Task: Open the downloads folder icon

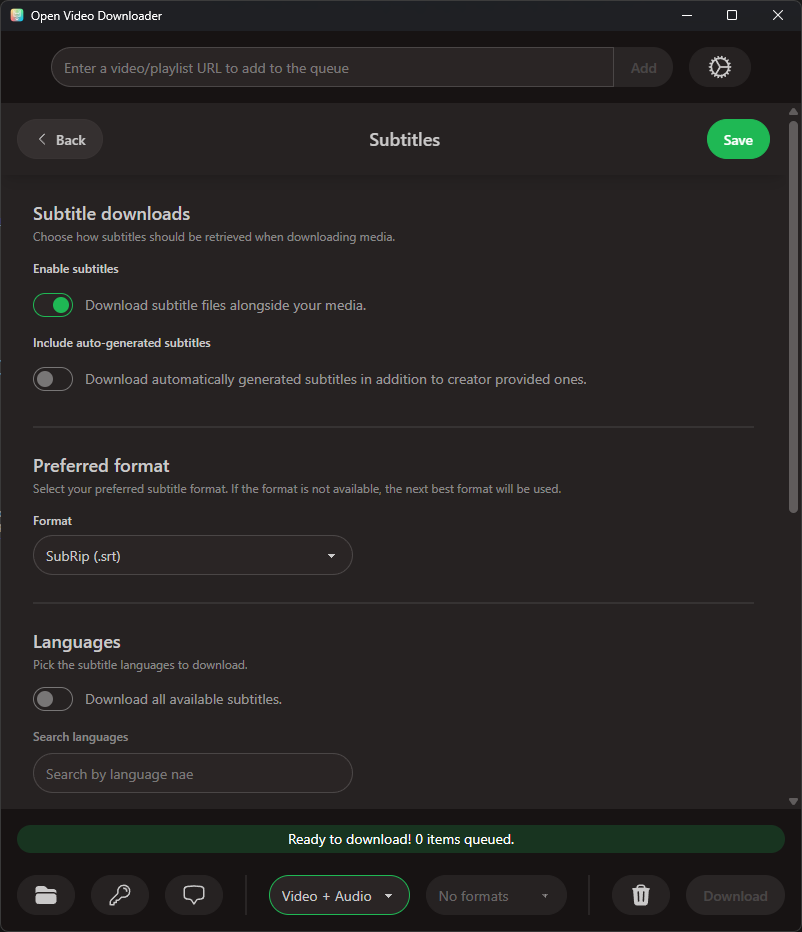Action: [46, 895]
